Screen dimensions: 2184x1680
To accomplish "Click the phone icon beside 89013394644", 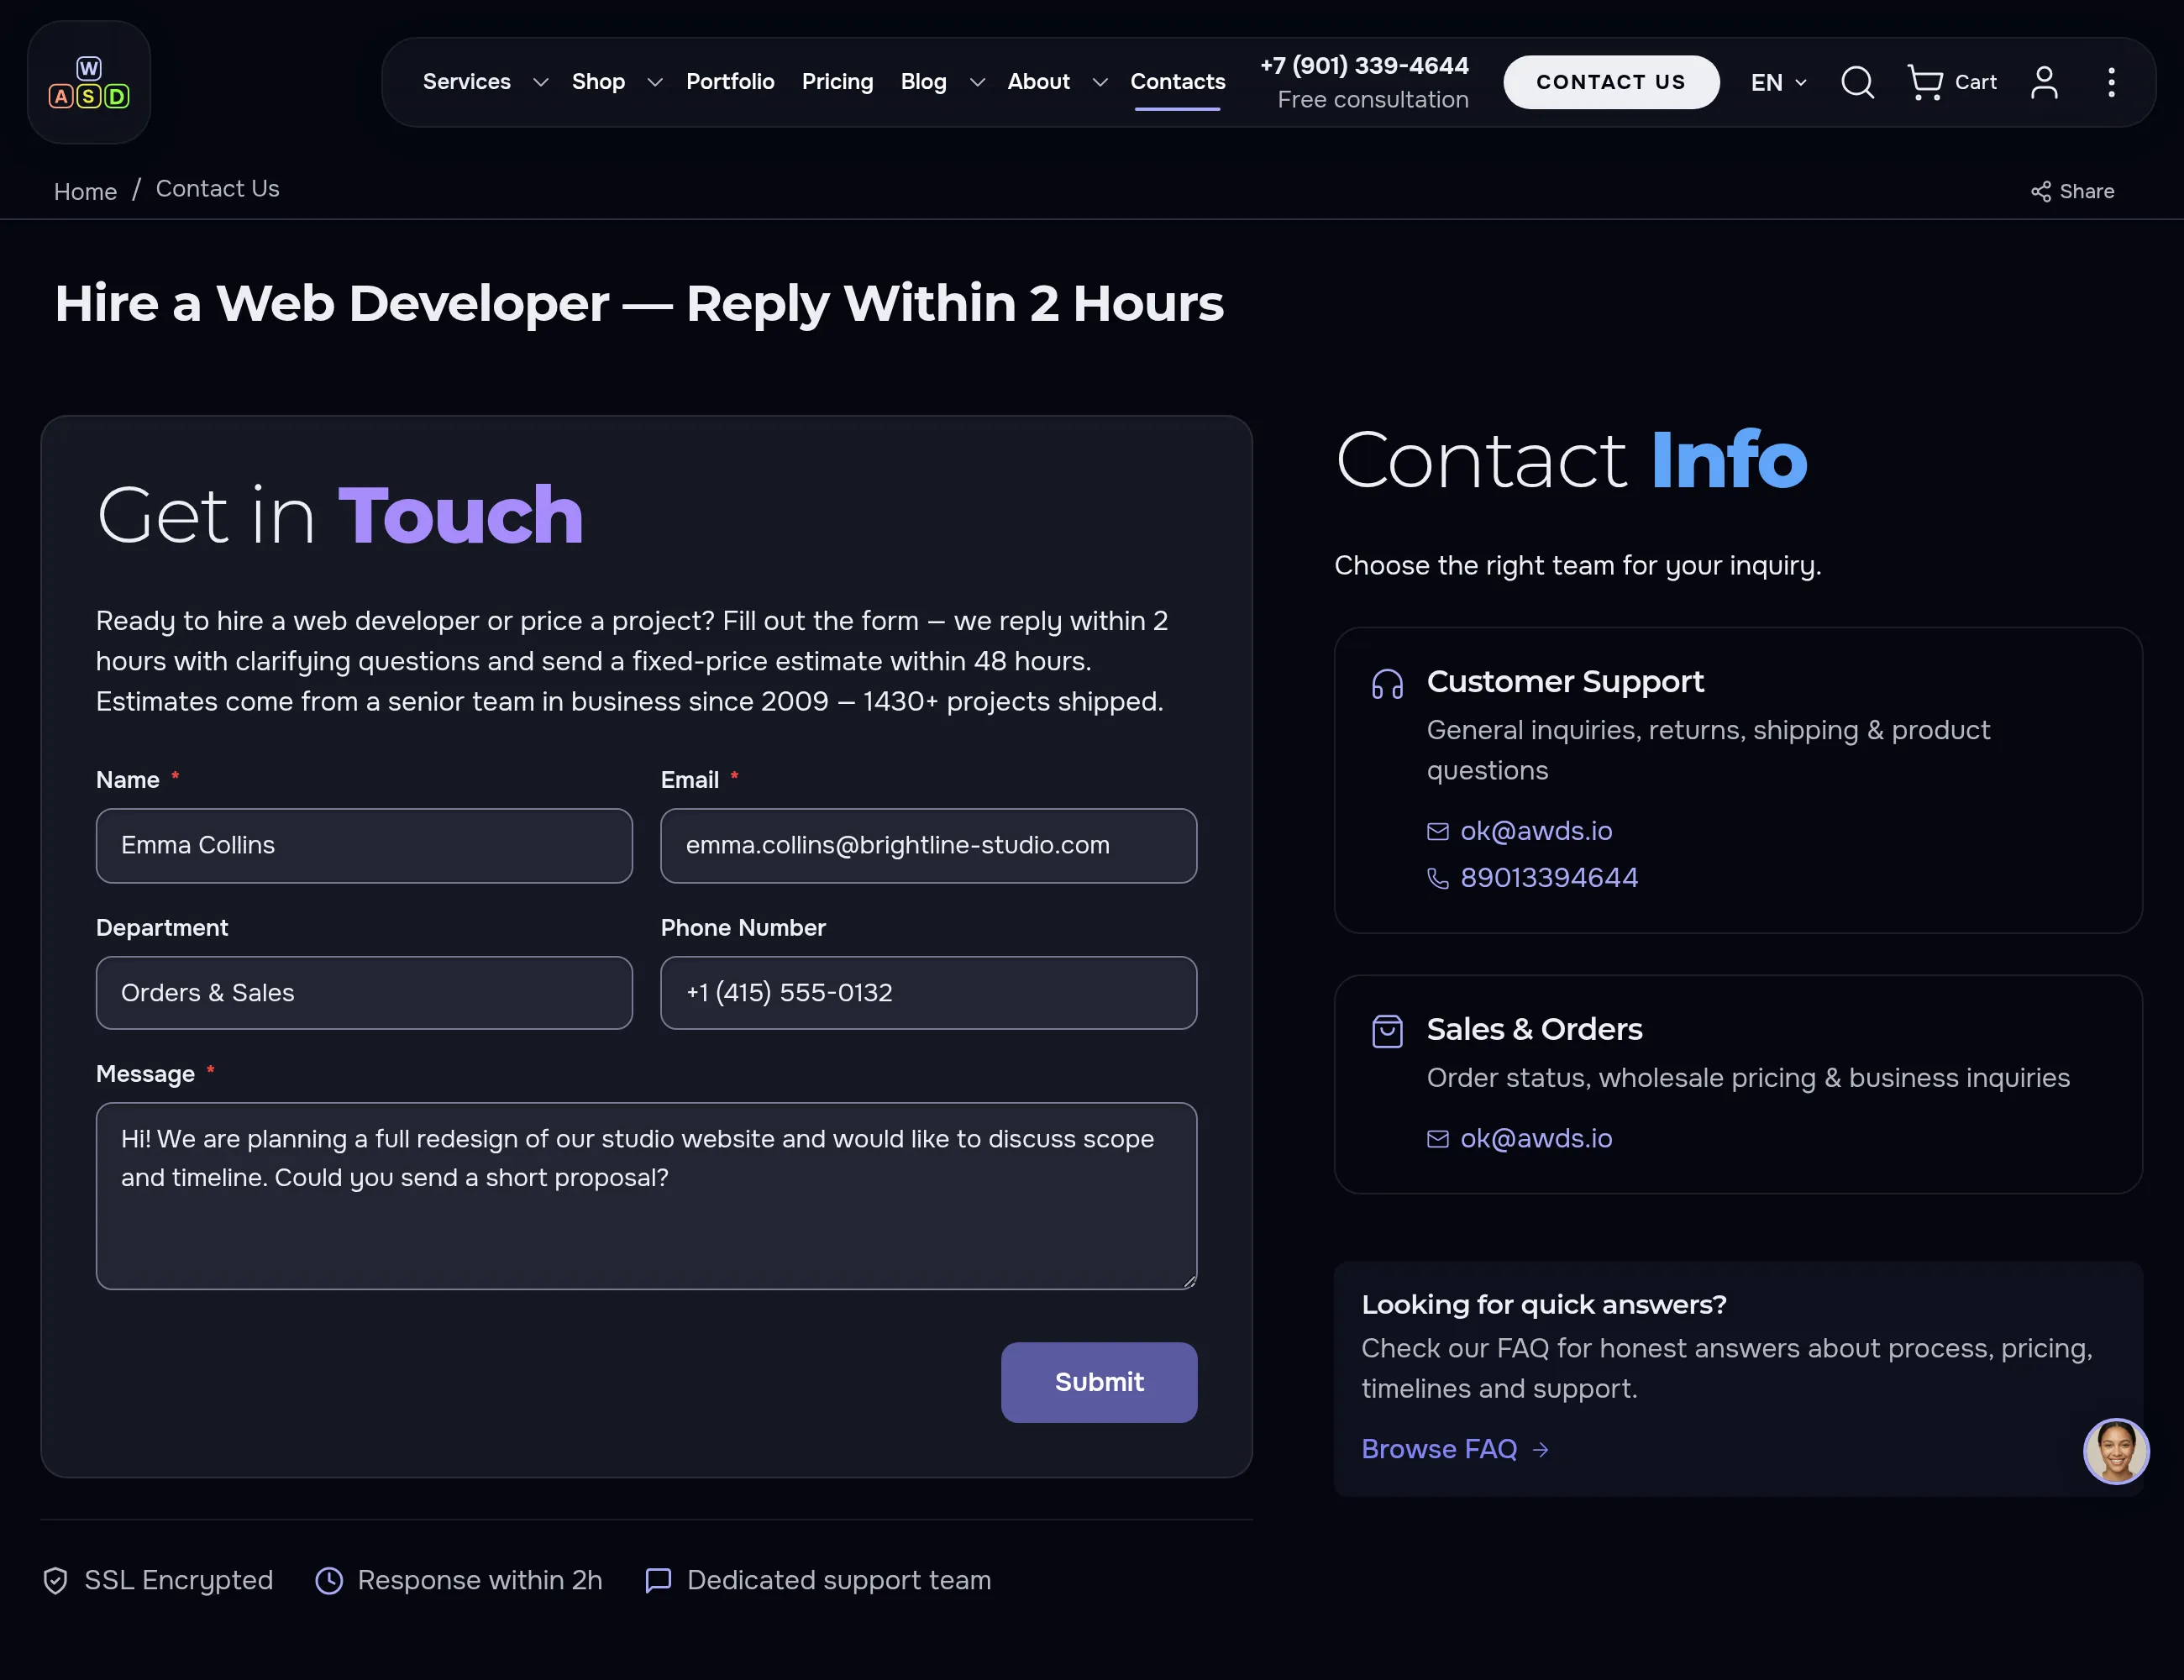I will pyautogui.click(x=1437, y=878).
